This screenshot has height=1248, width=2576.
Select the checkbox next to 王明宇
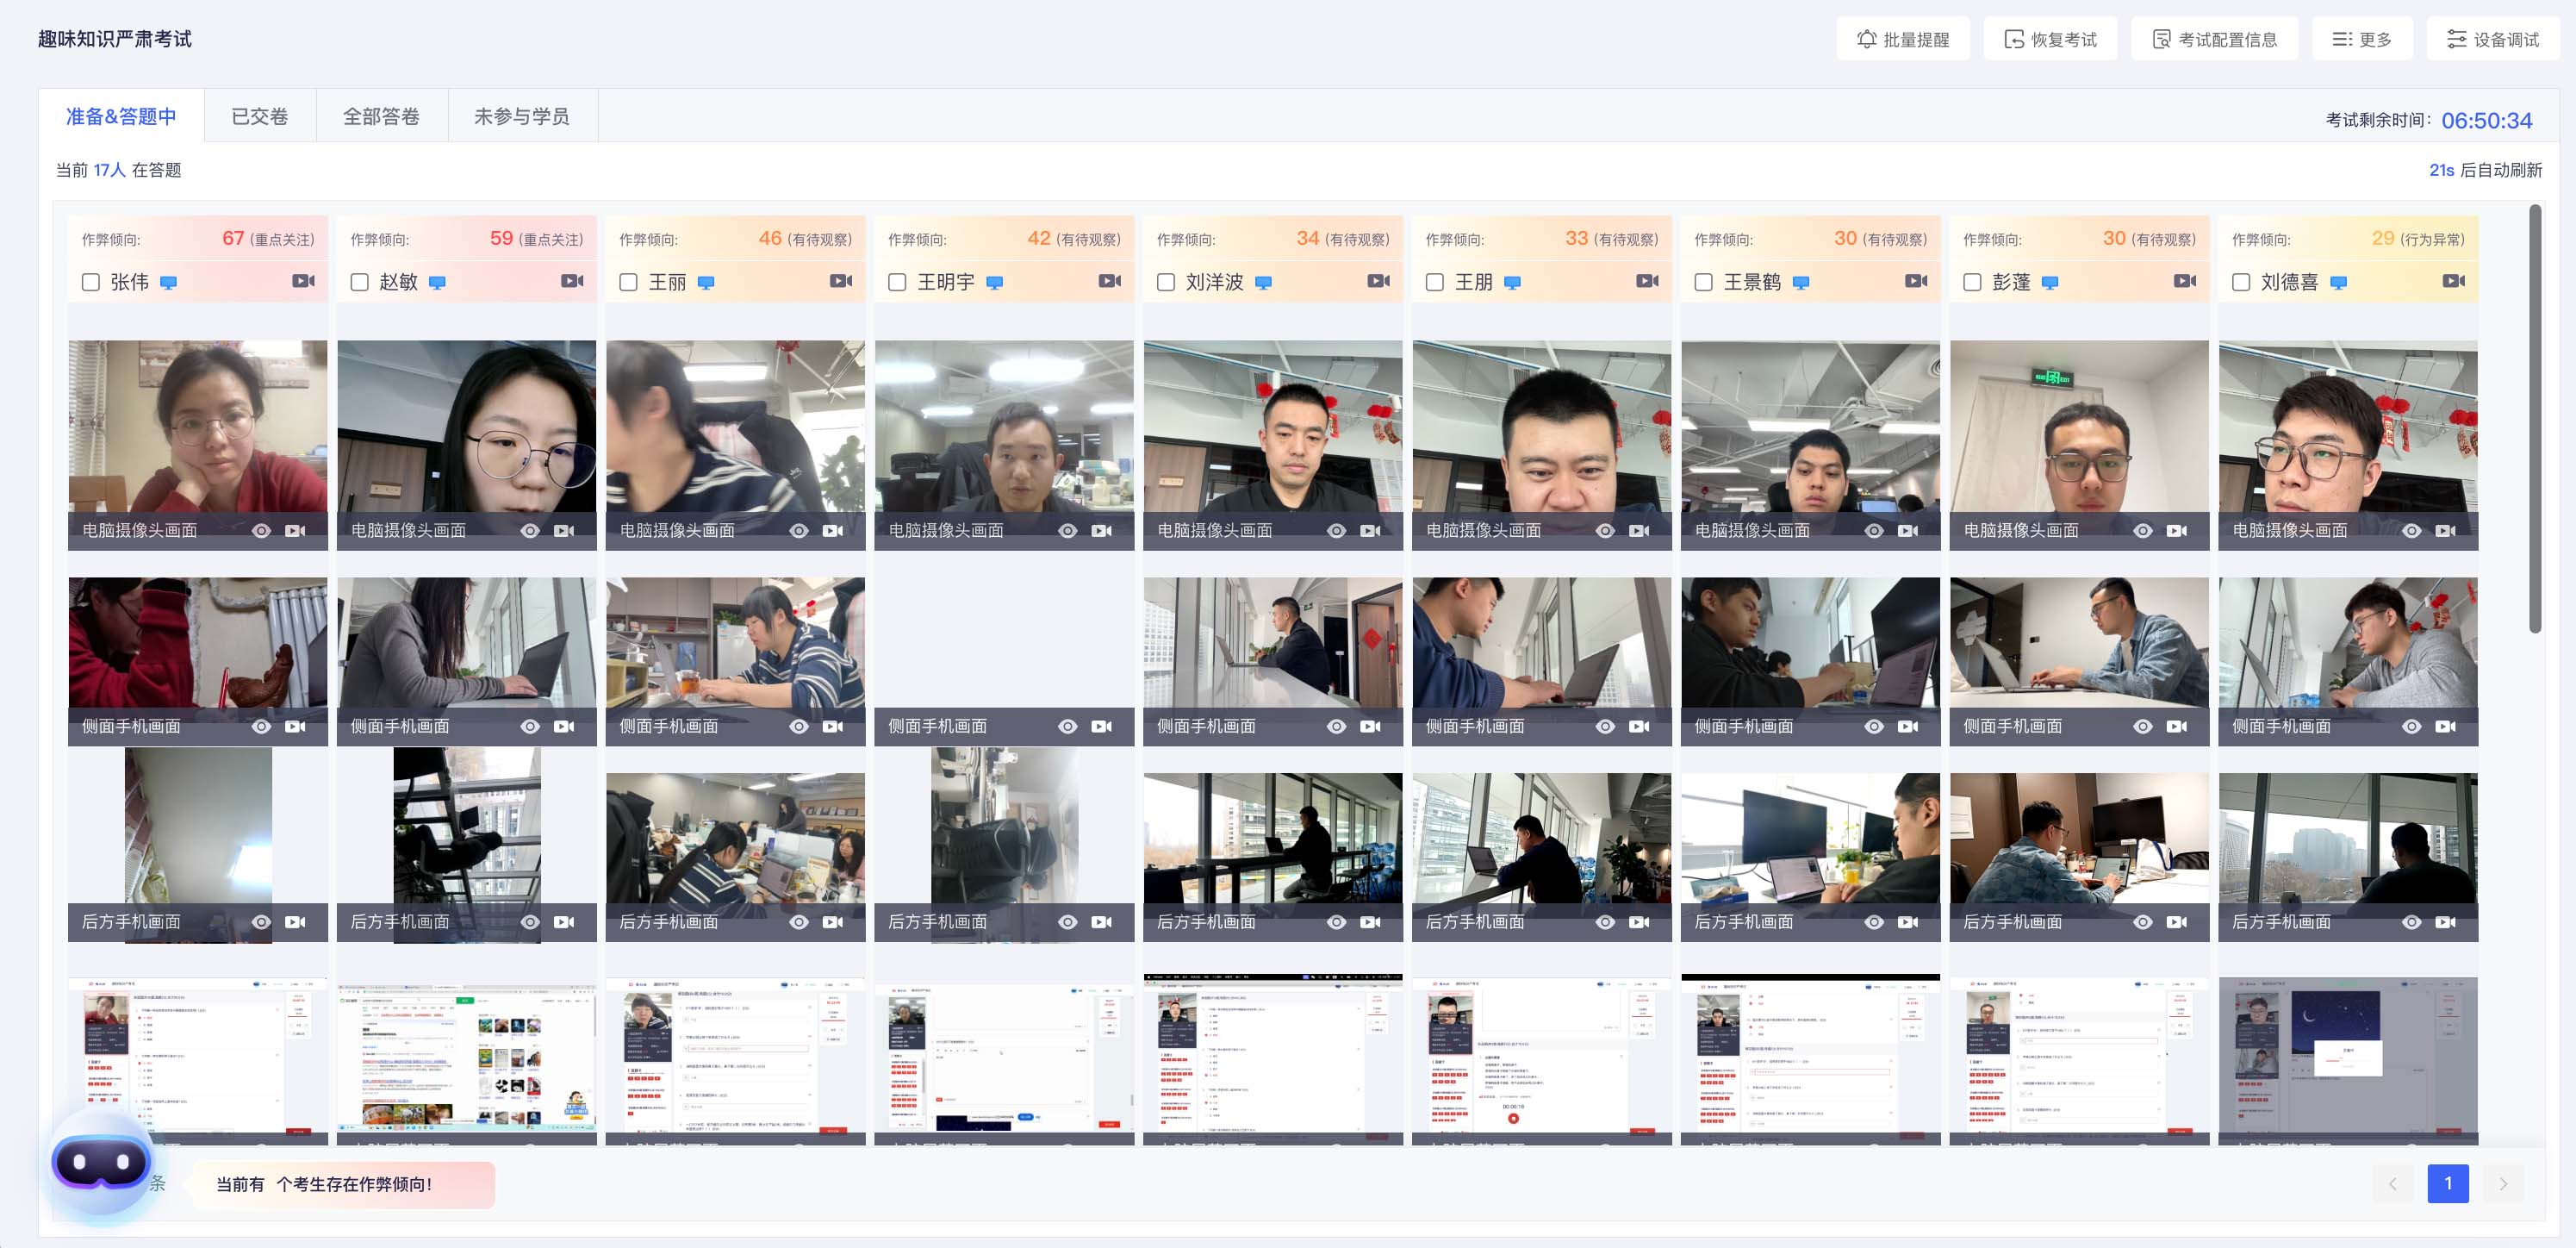click(897, 283)
